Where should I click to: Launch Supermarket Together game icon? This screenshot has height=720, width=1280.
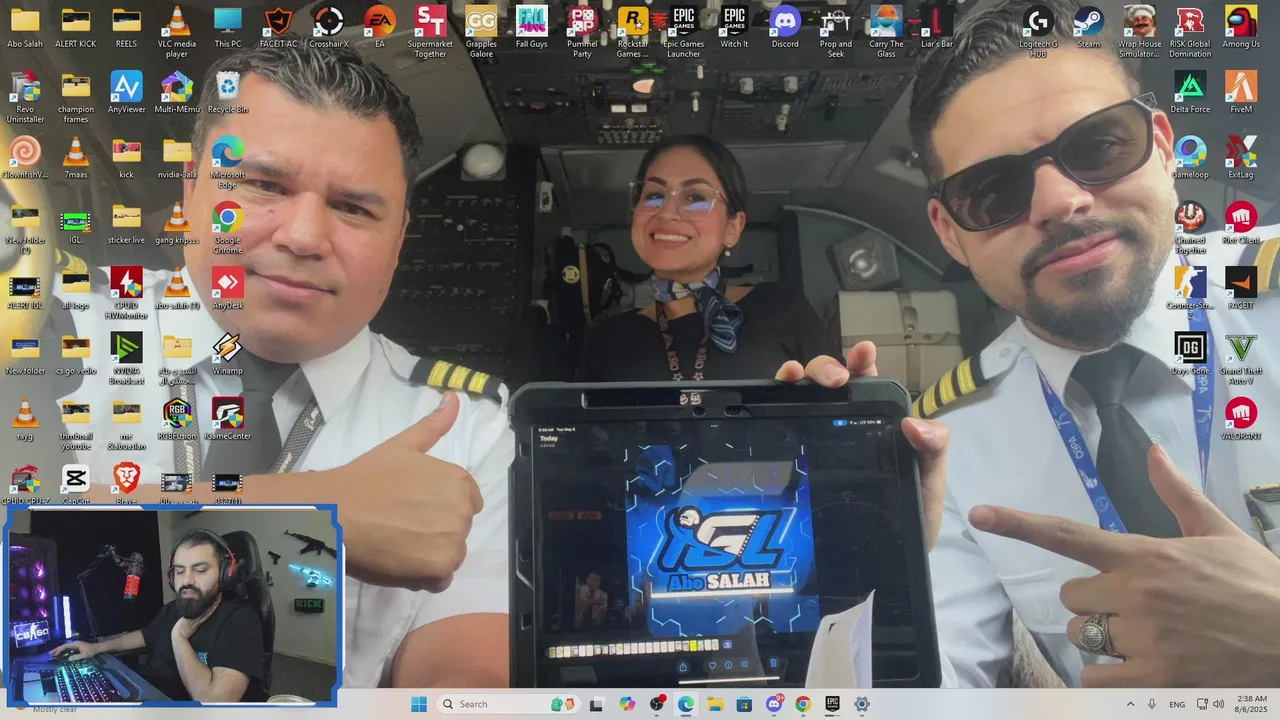[x=430, y=30]
